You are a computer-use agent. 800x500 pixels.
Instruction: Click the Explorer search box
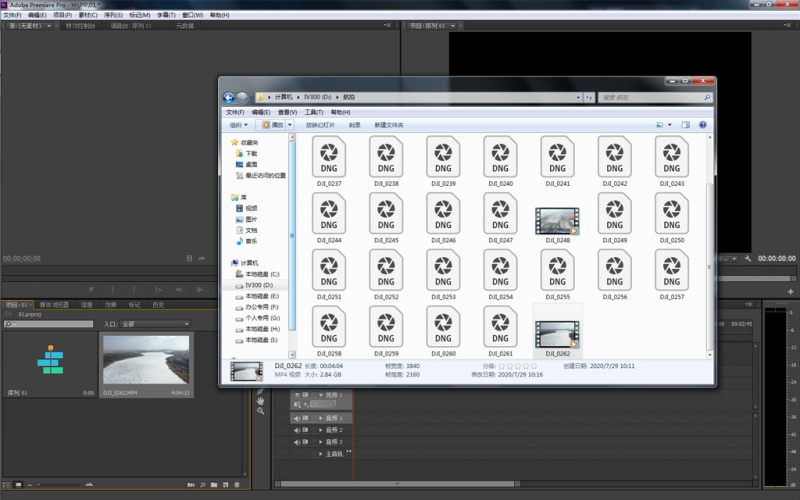(655, 97)
